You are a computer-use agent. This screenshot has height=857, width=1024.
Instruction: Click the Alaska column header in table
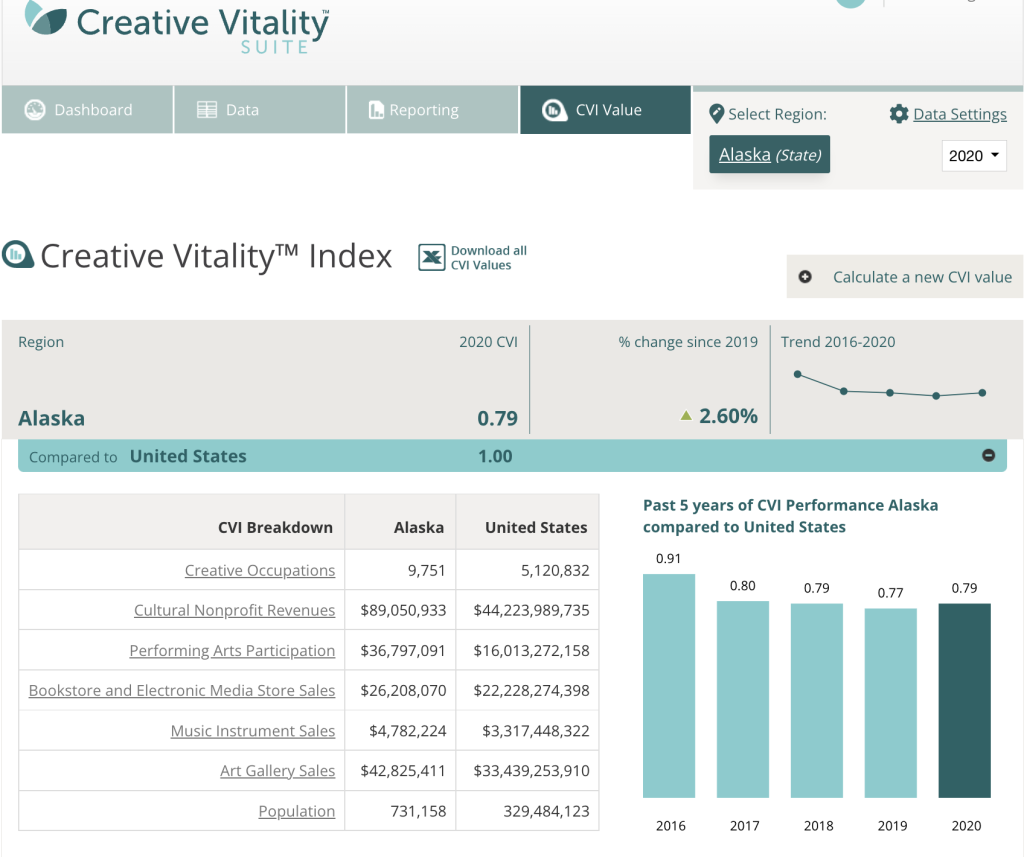click(419, 527)
